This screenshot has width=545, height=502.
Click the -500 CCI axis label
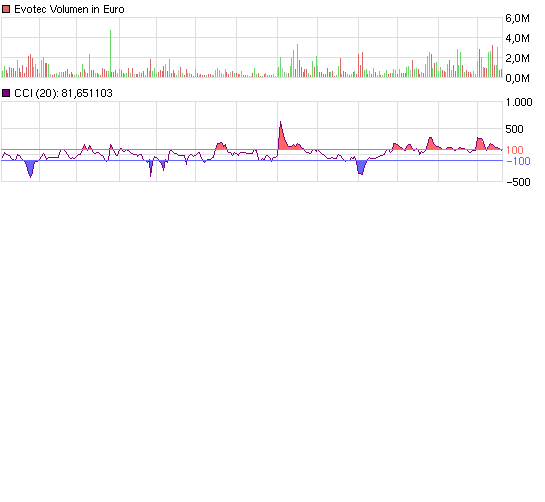[518, 182]
